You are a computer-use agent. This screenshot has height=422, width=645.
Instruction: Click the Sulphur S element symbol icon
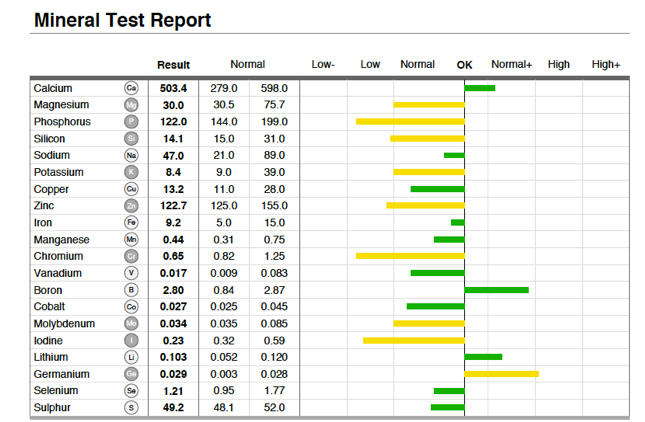131,408
